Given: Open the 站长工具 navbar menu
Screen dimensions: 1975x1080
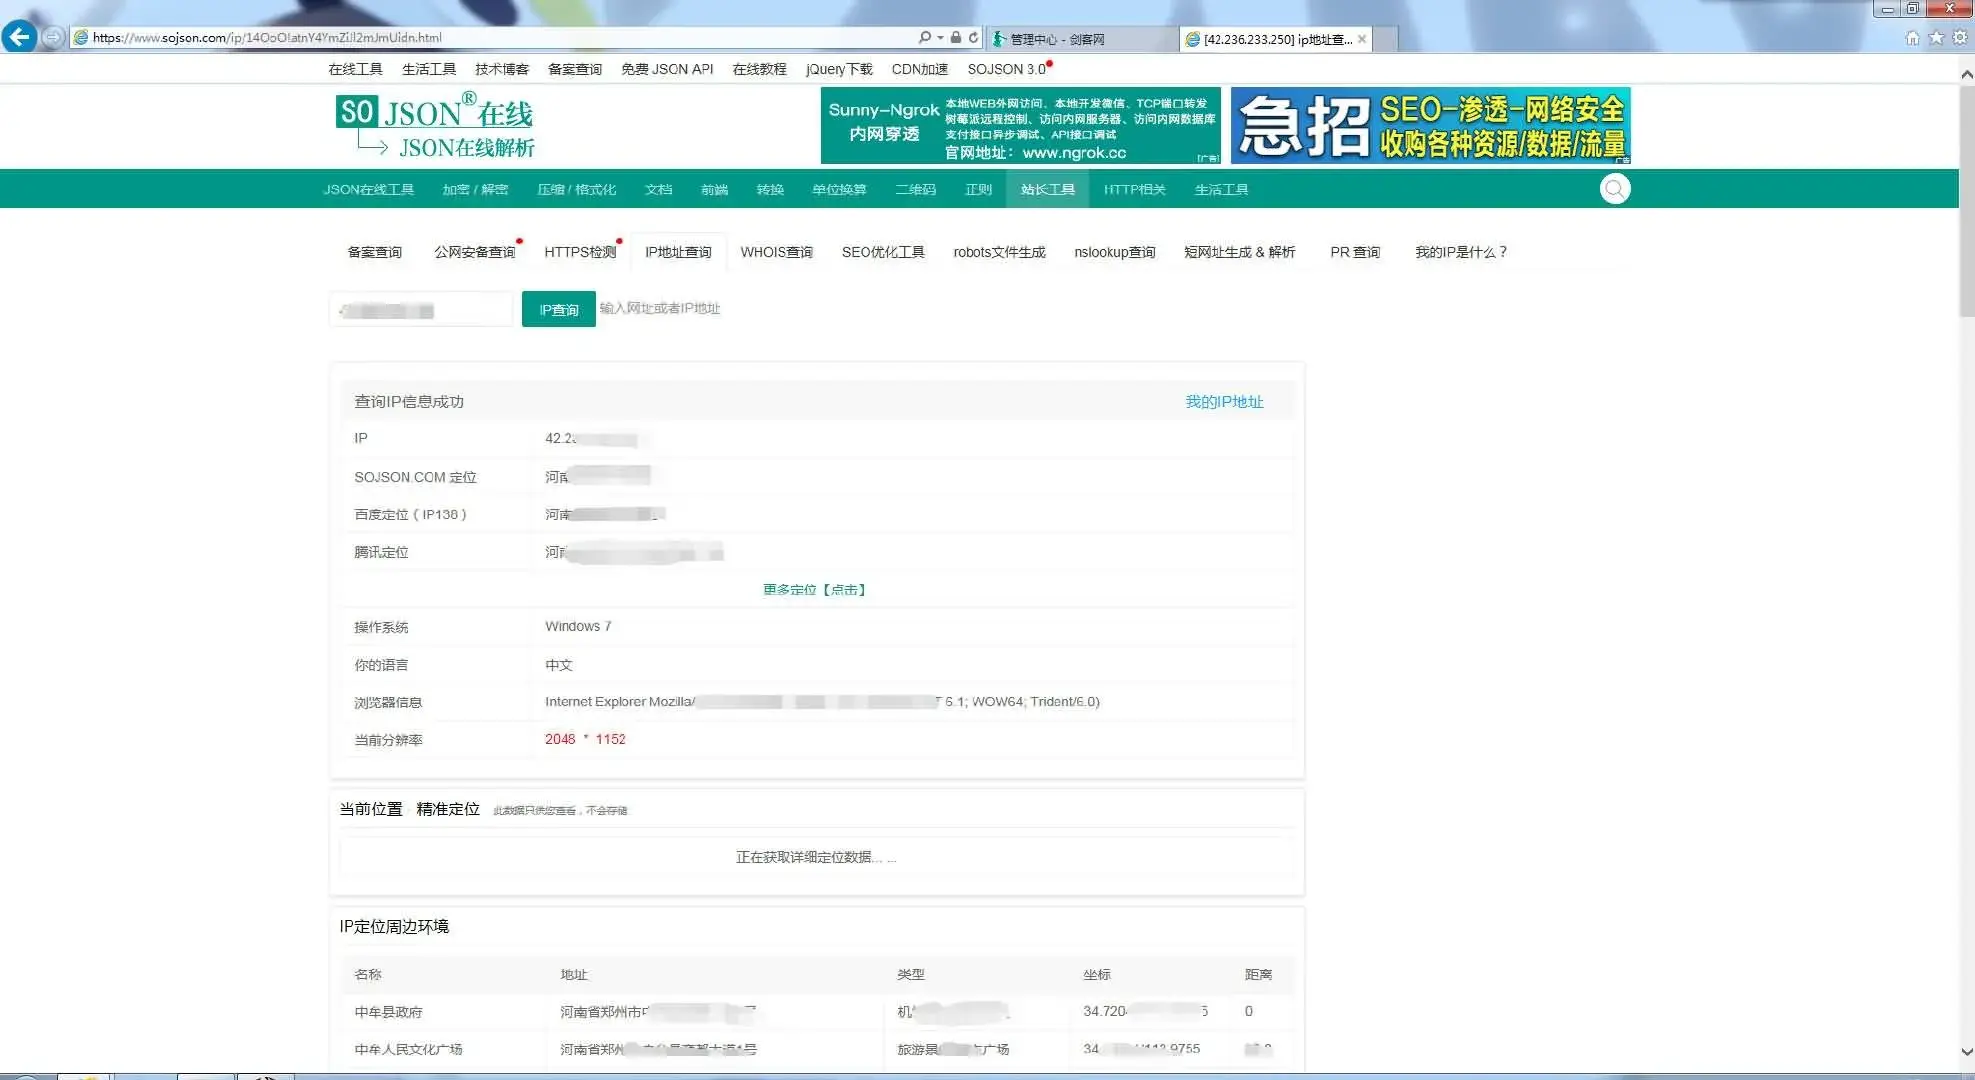Looking at the screenshot, I should pyautogui.click(x=1047, y=189).
